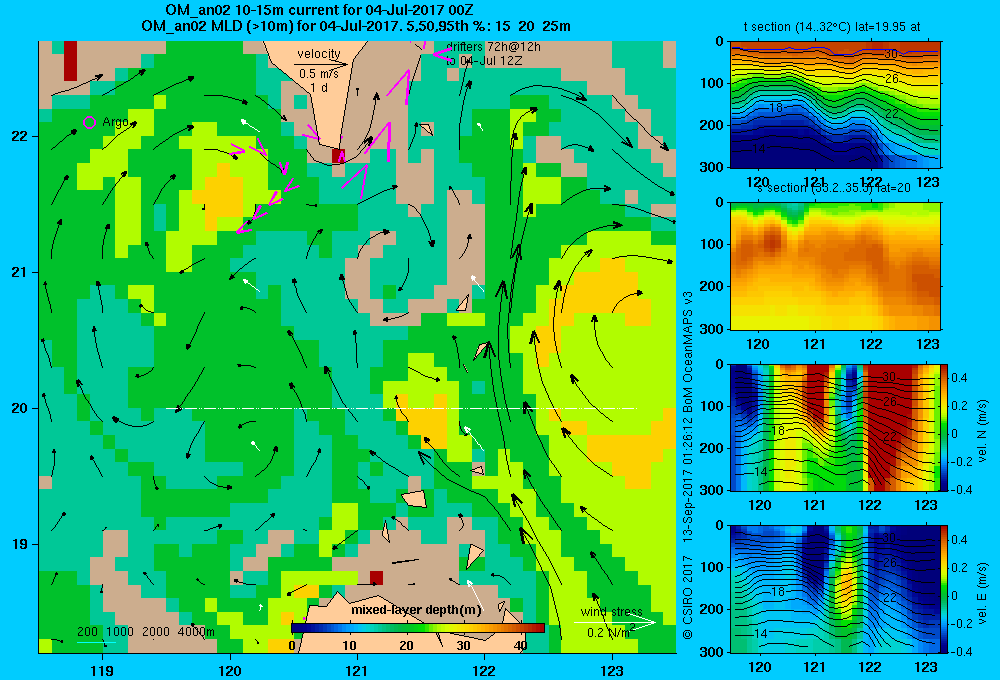Open the northward velocity section plot

pos(835,427)
